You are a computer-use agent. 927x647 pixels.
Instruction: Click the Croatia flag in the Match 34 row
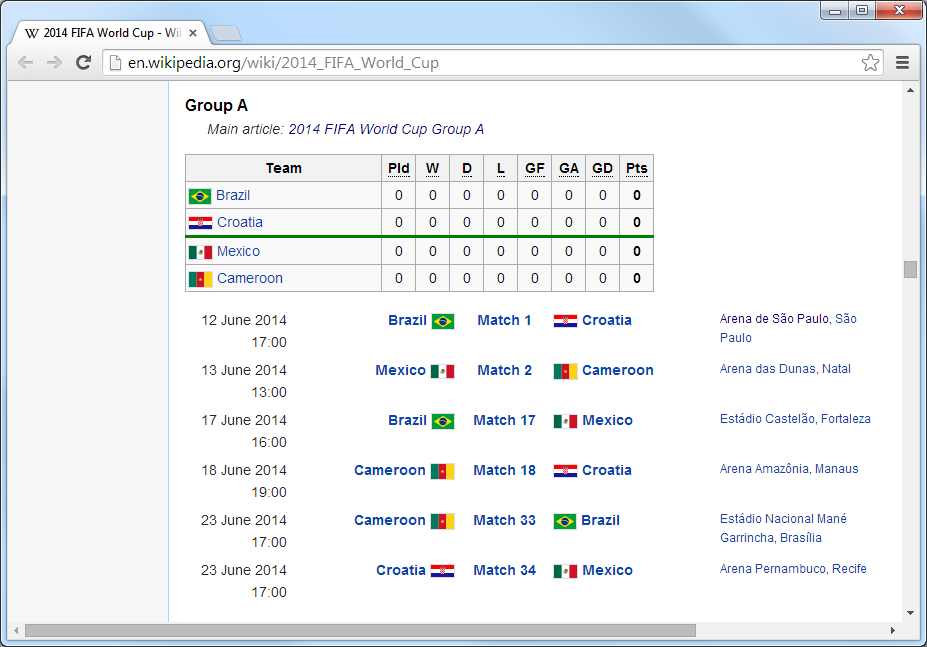coord(442,571)
